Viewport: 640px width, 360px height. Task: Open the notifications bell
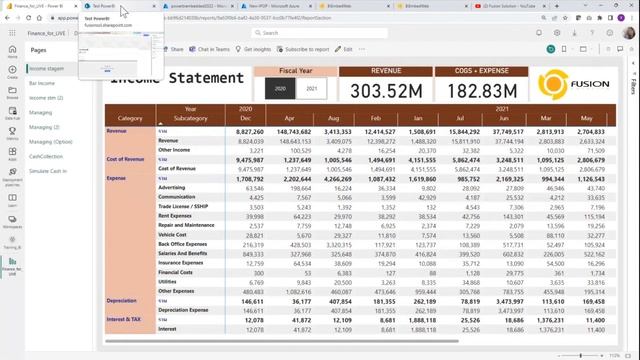pos(539,33)
